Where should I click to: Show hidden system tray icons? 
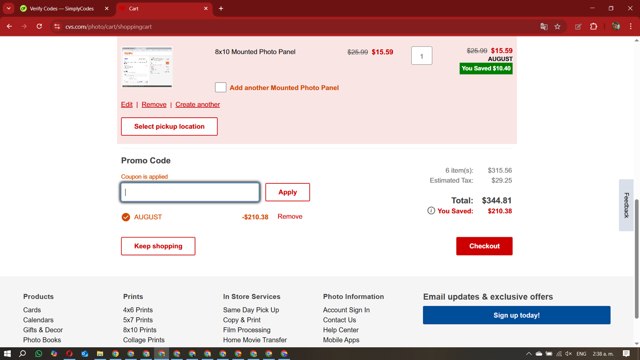tap(529, 353)
